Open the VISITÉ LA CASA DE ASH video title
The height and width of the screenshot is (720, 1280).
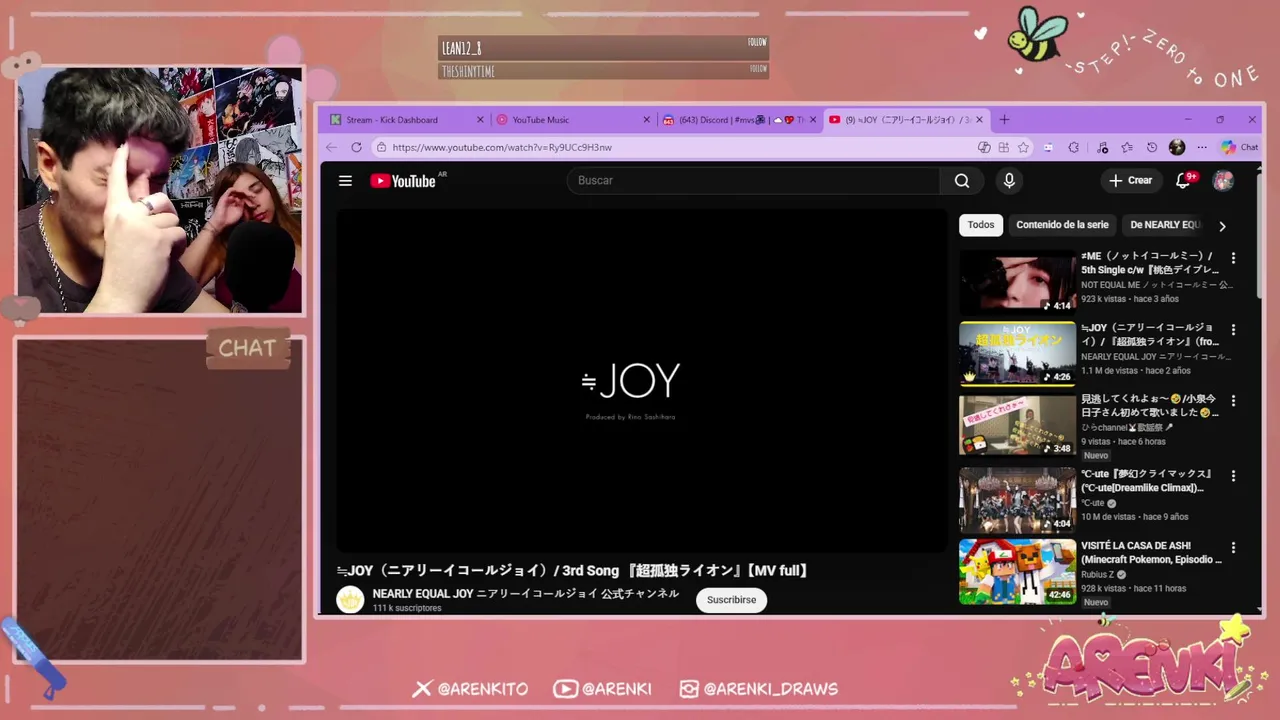click(1151, 553)
